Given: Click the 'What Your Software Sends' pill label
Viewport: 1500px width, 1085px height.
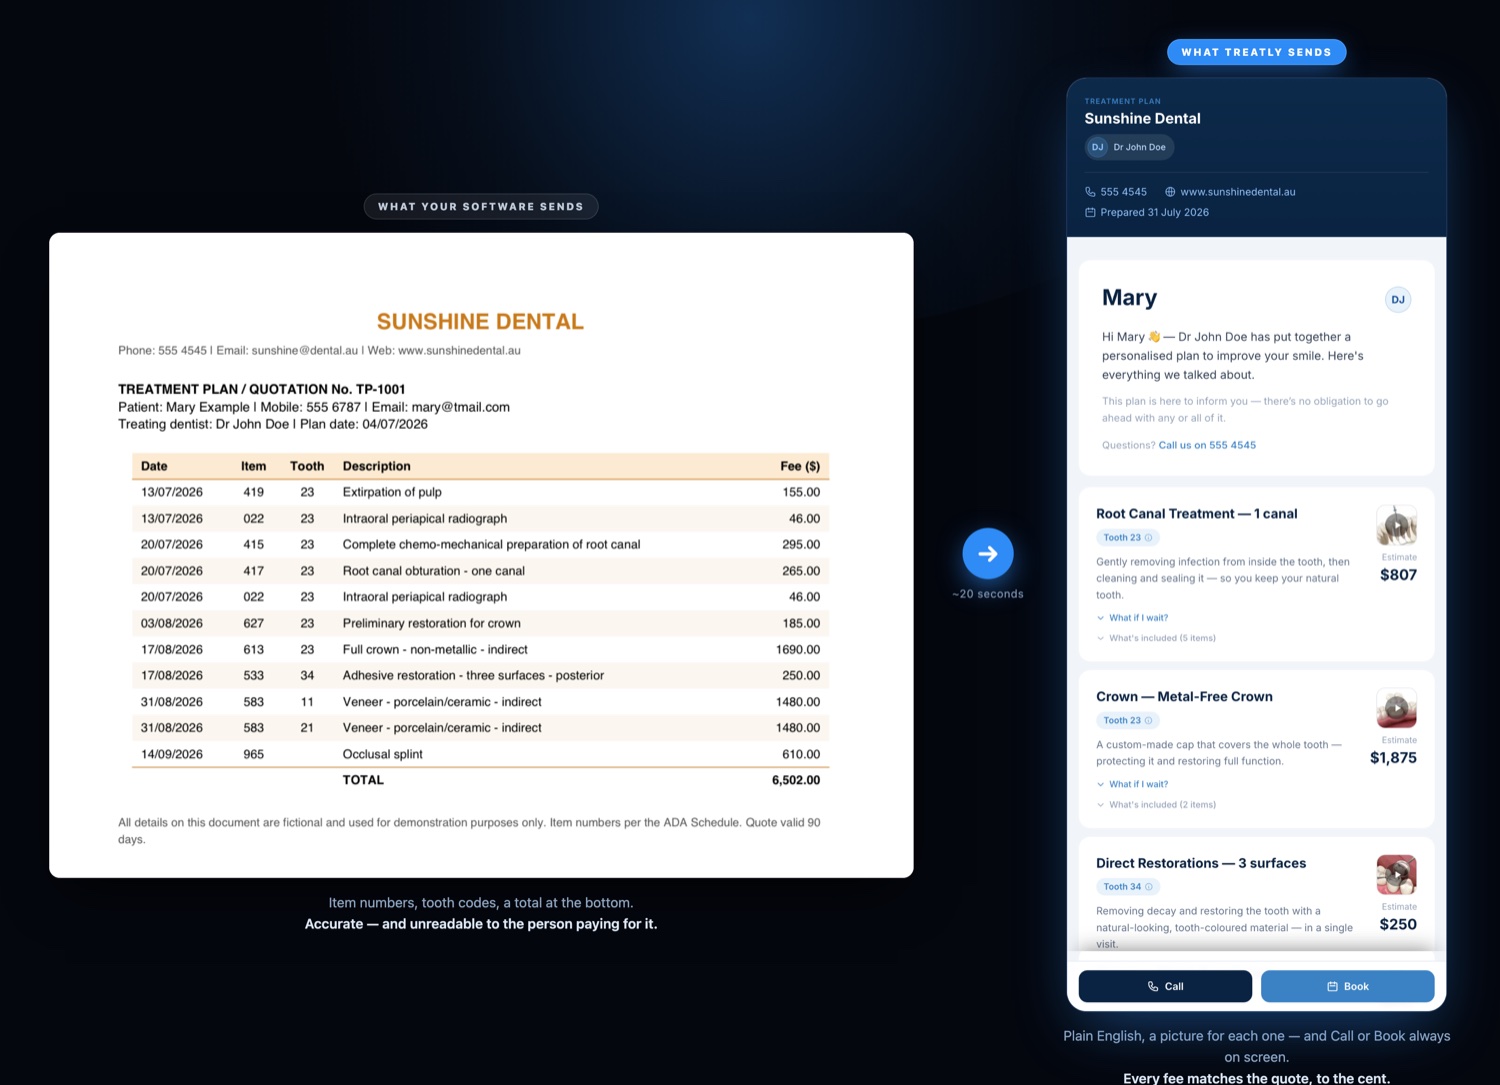Looking at the screenshot, I should click(481, 206).
